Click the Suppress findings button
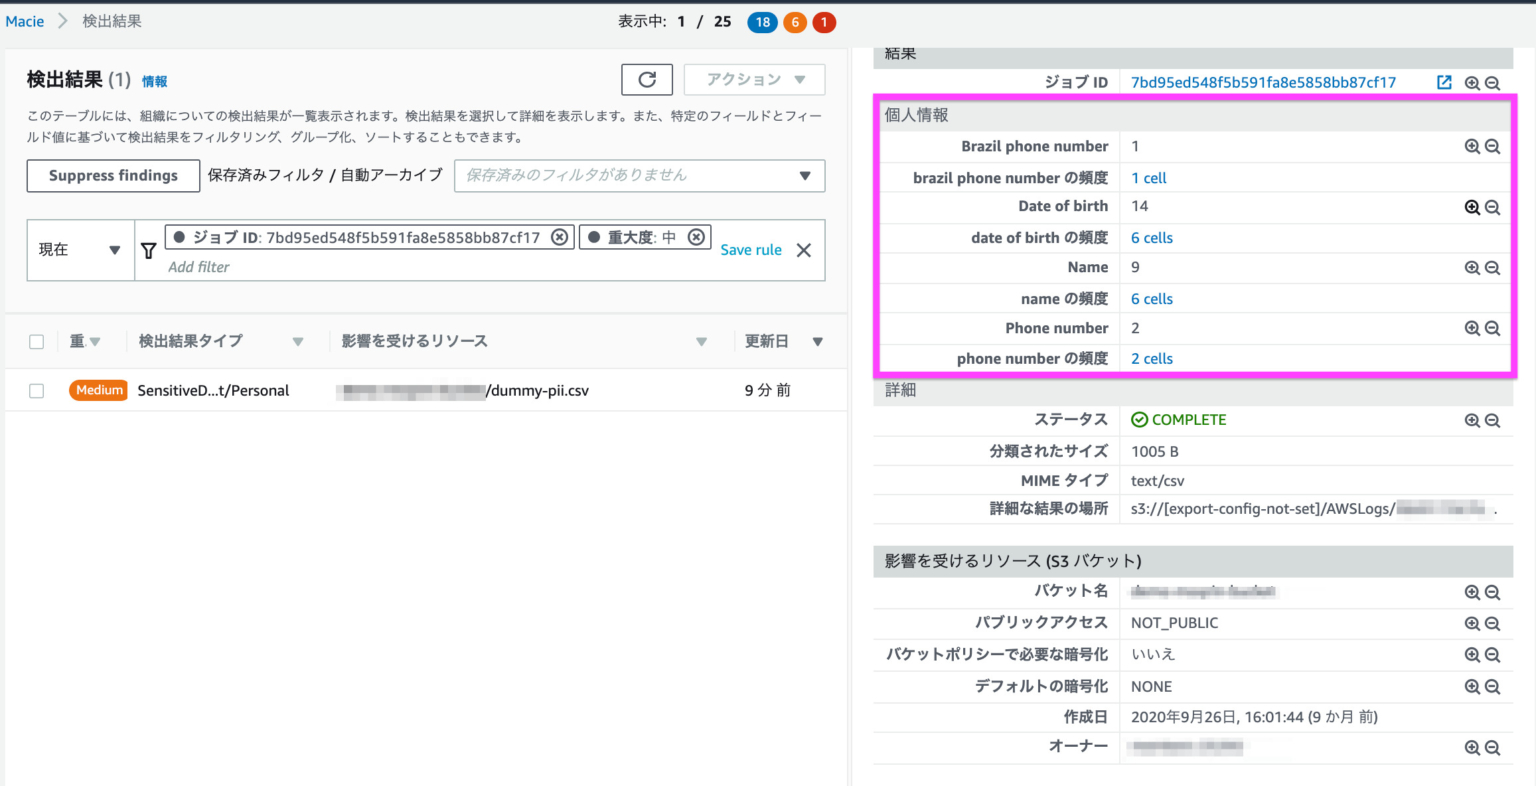 coord(112,175)
